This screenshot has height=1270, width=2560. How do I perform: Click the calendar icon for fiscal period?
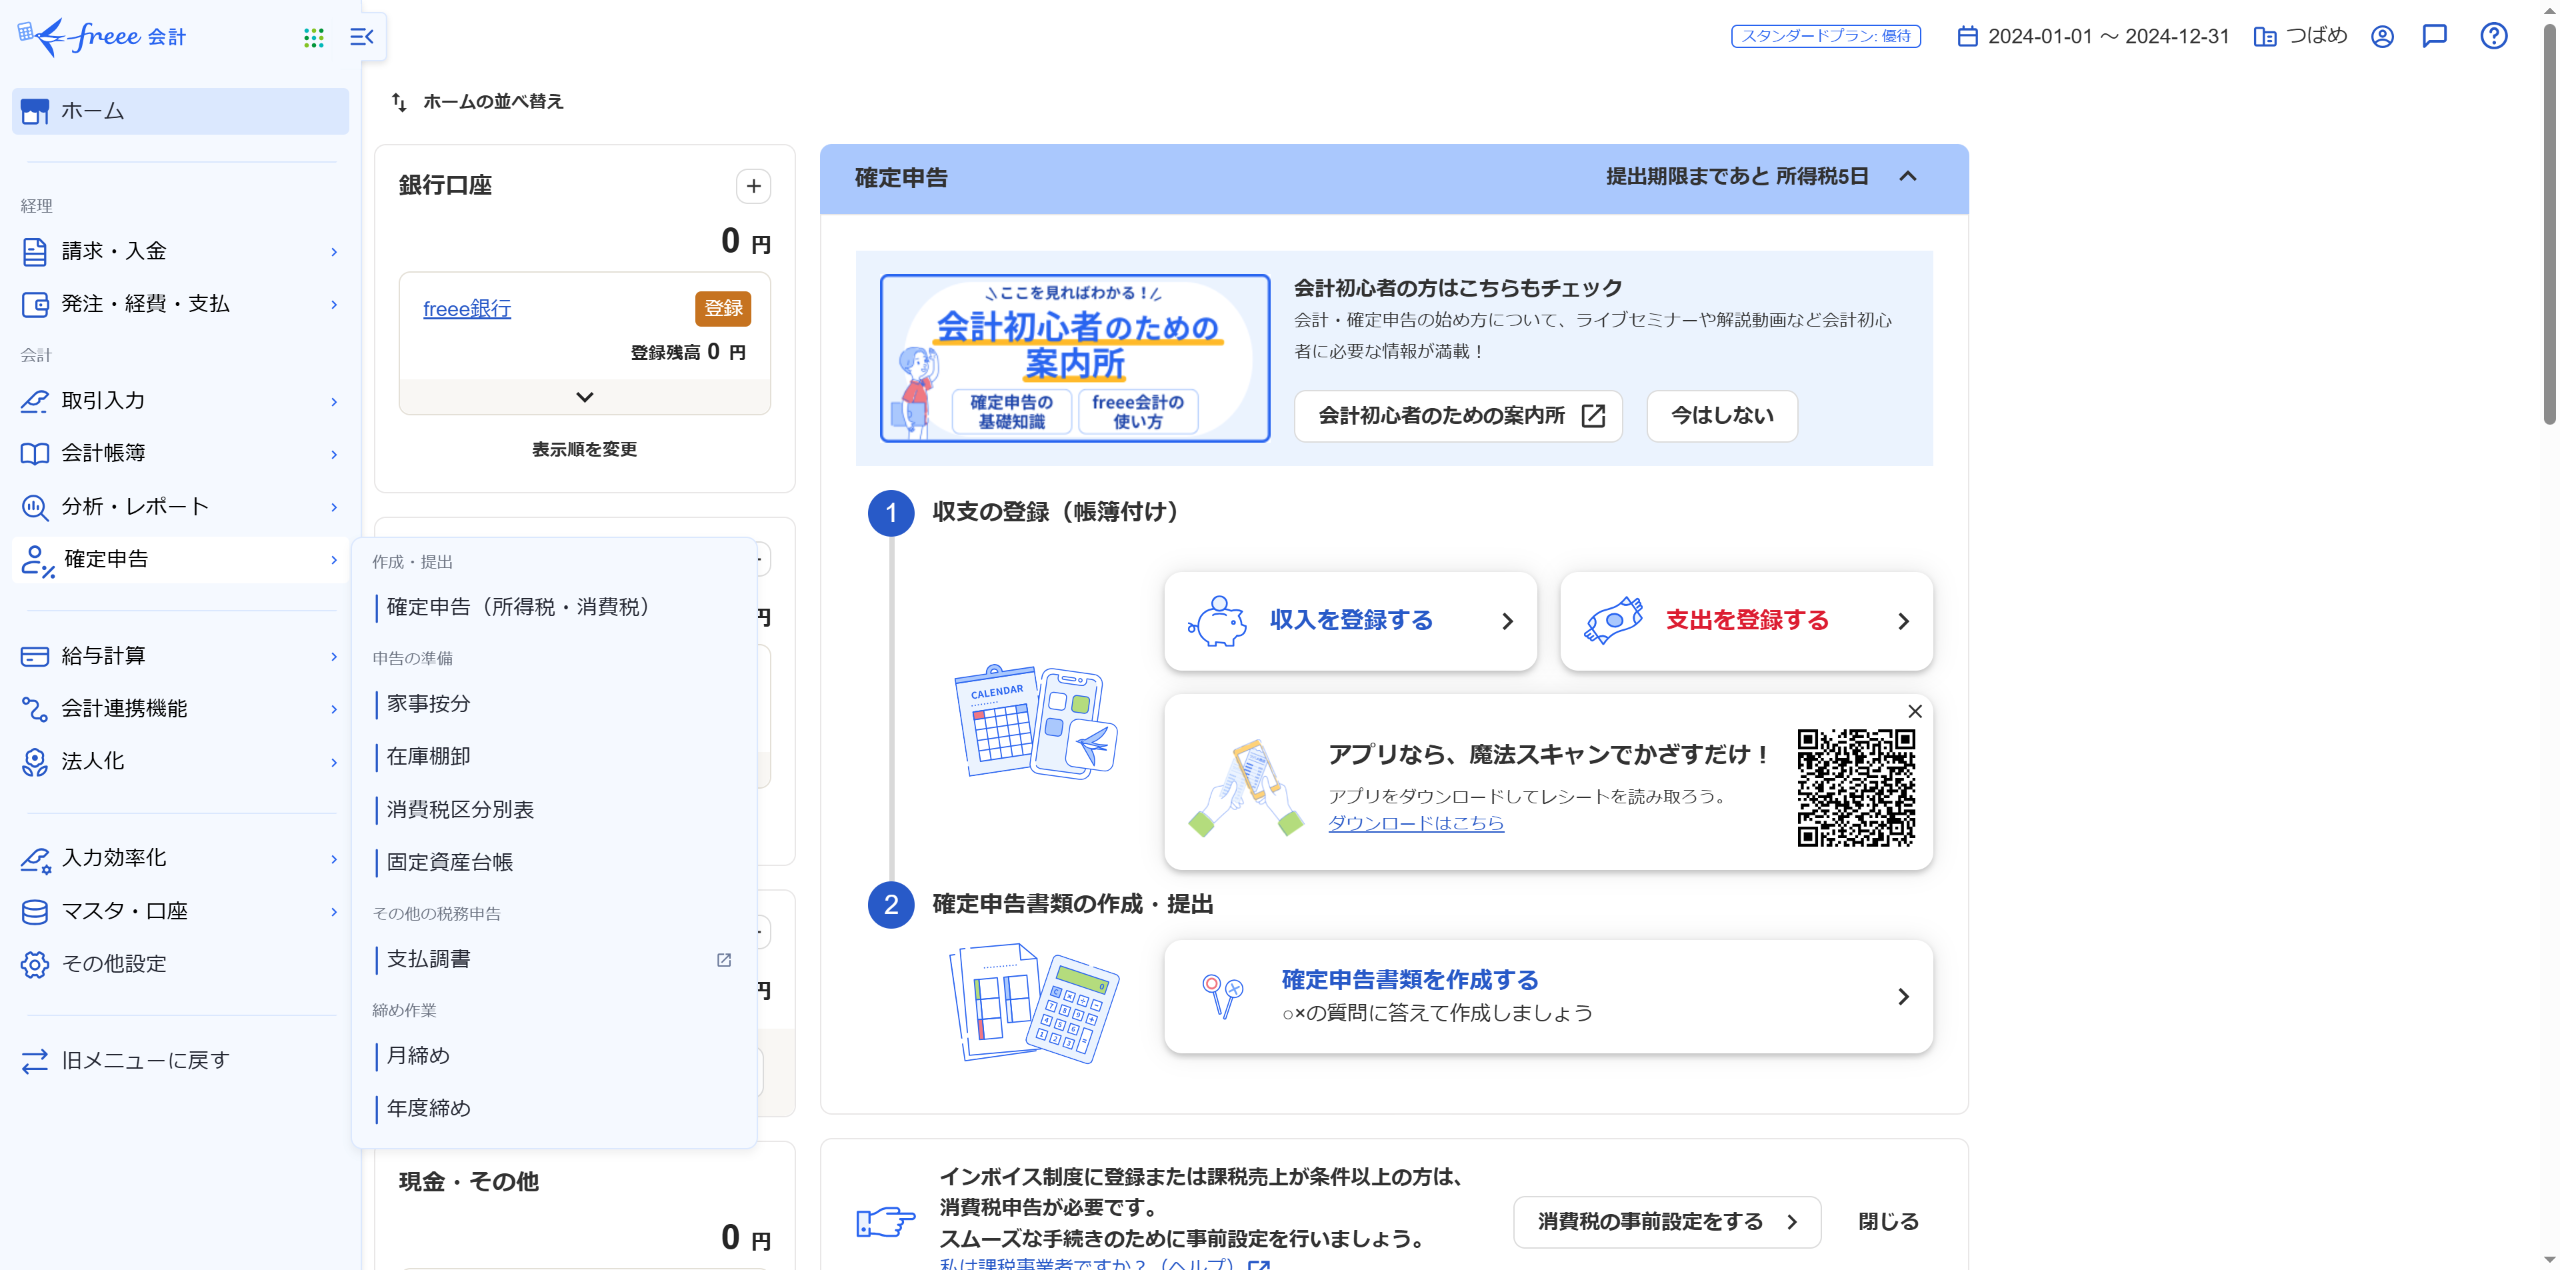tap(1967, 36)
